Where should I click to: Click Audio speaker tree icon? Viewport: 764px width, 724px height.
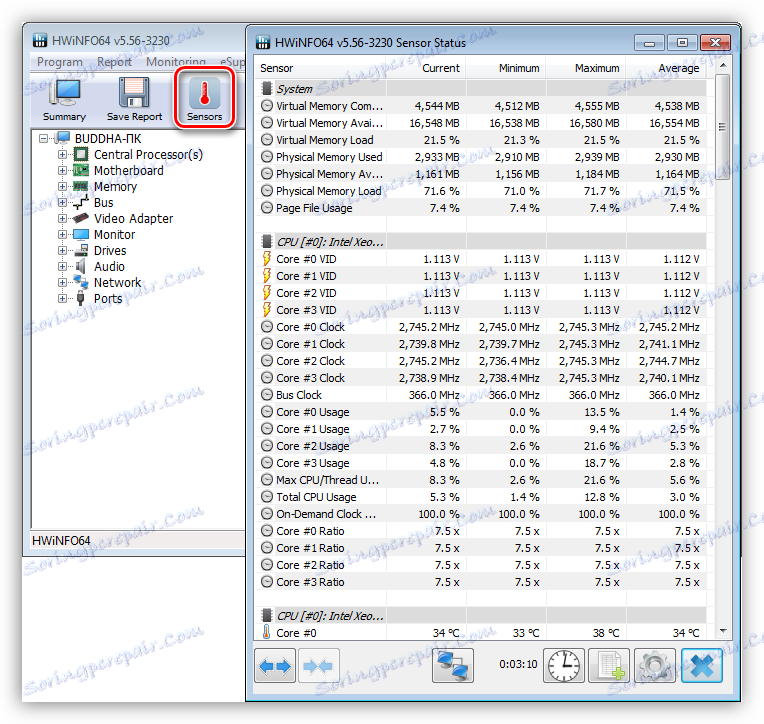81,266
